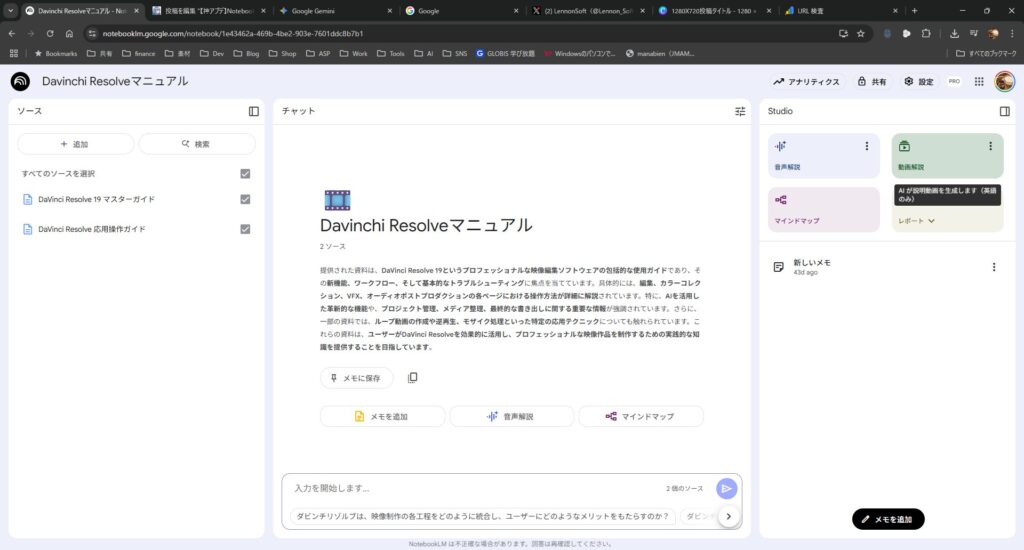Click the 新しいメモ note icon
Viewport: 1024px width, 550px height.
(x=778, y=267)
